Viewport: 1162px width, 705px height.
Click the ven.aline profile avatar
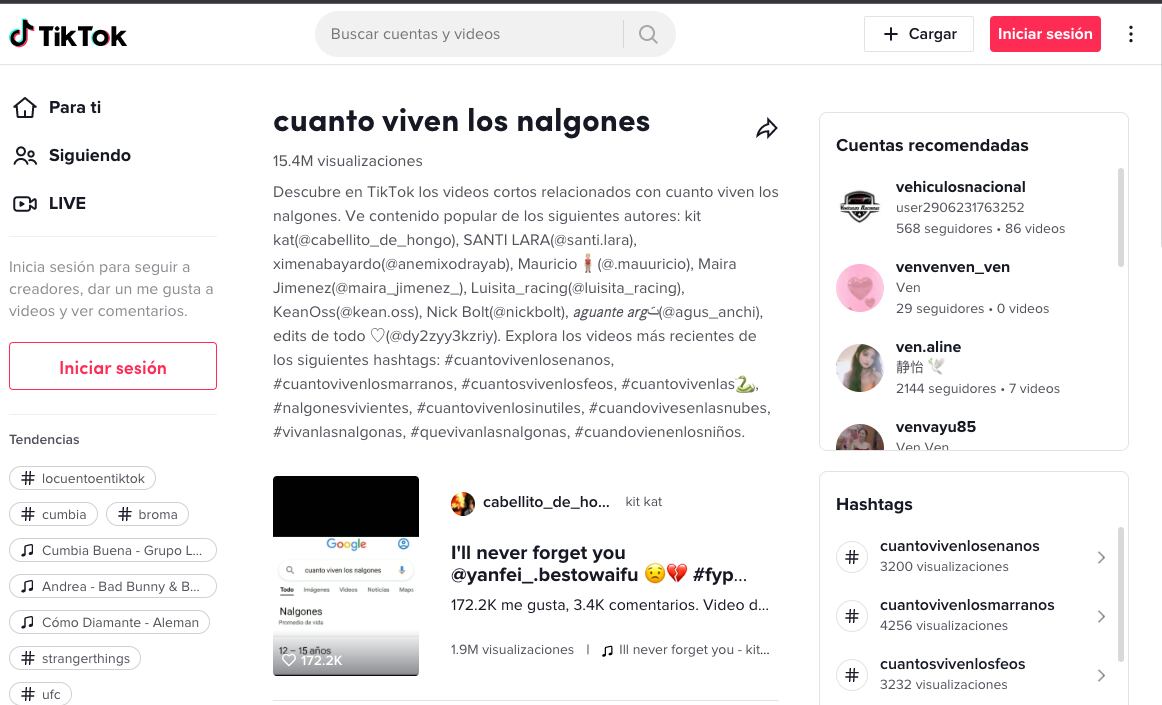click(859, 368)
